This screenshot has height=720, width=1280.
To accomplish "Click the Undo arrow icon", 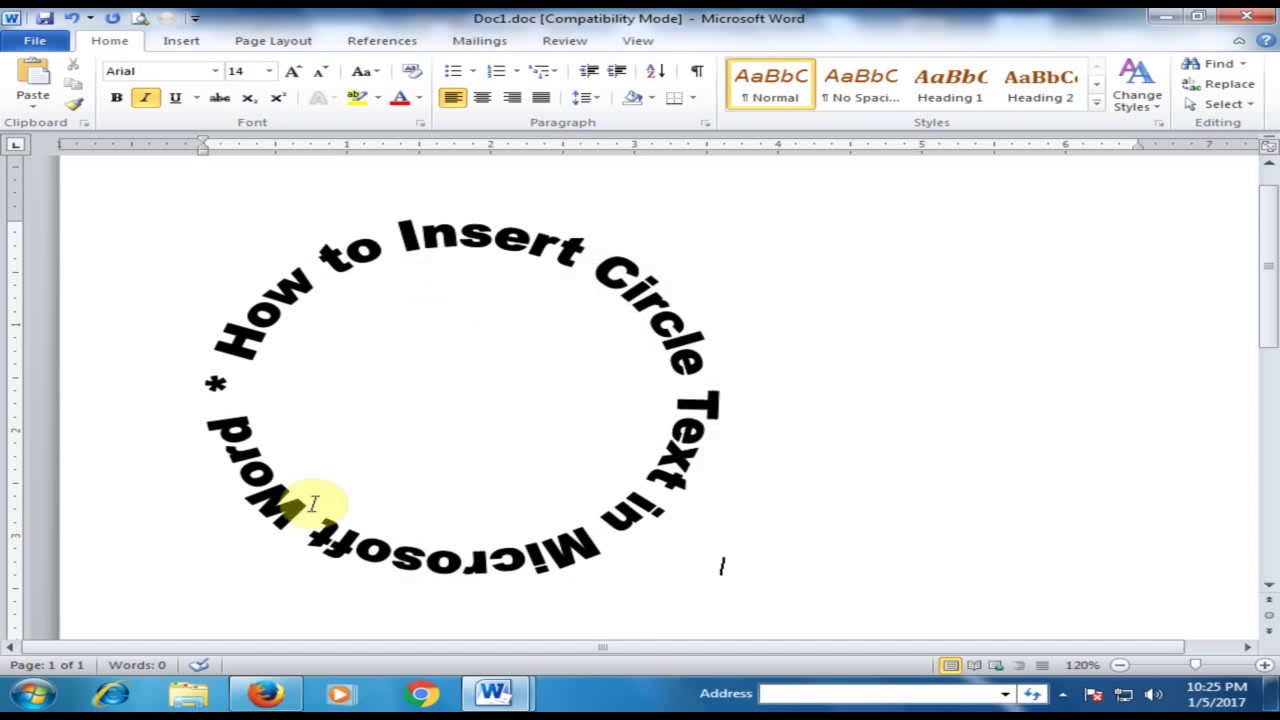I will click(x=72, y=18).
